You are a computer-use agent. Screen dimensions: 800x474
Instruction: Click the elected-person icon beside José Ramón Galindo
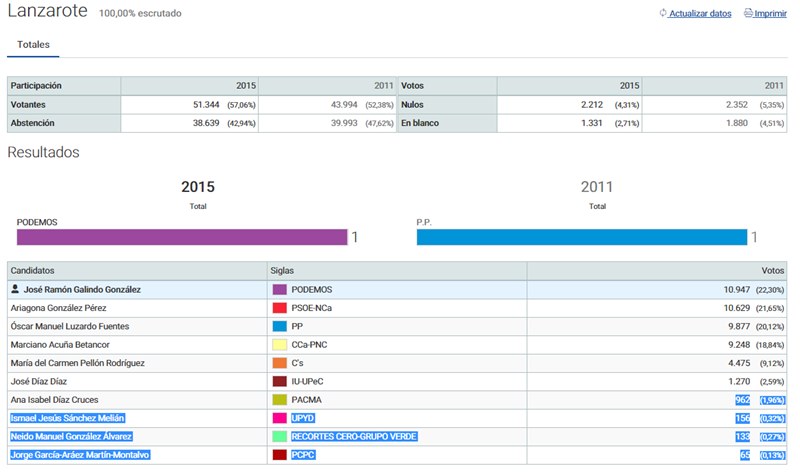(x=15, y=289)
